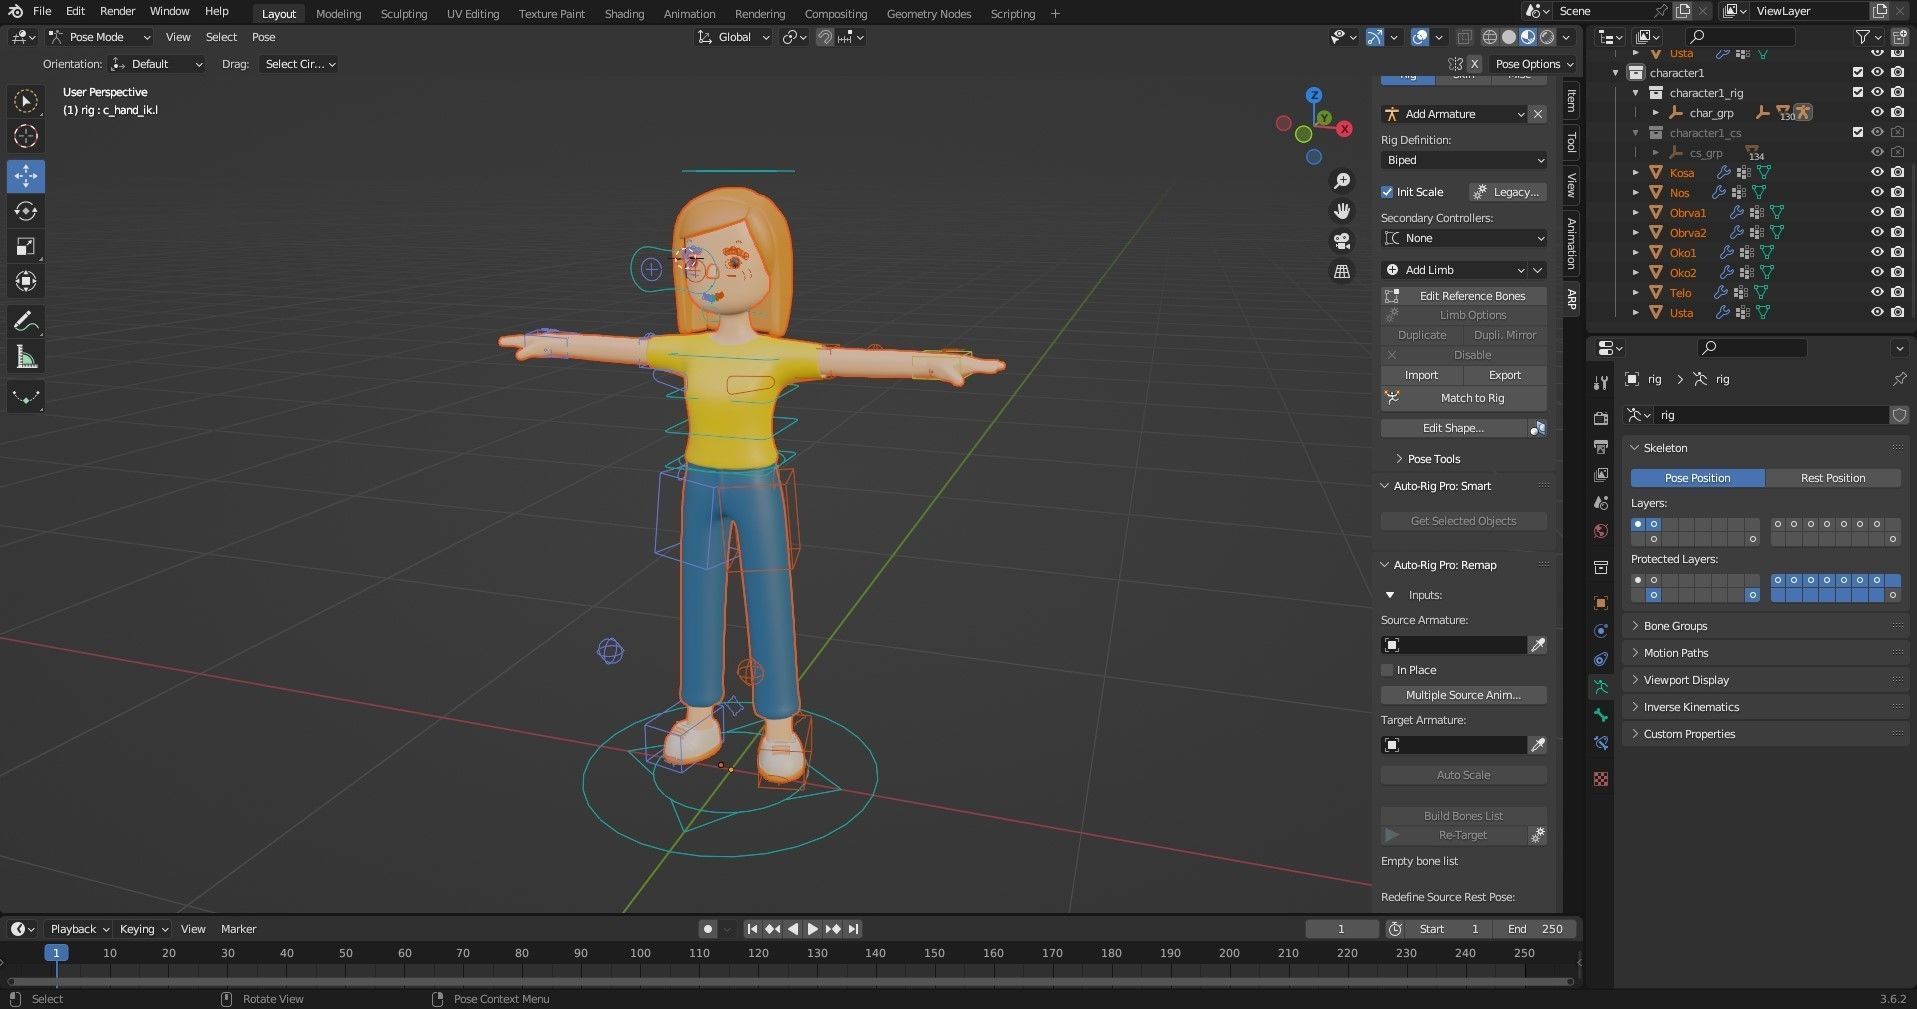The image size is (1917, 1009).
Task: Disable render camera for Telo
Action: click(1897, 292)
